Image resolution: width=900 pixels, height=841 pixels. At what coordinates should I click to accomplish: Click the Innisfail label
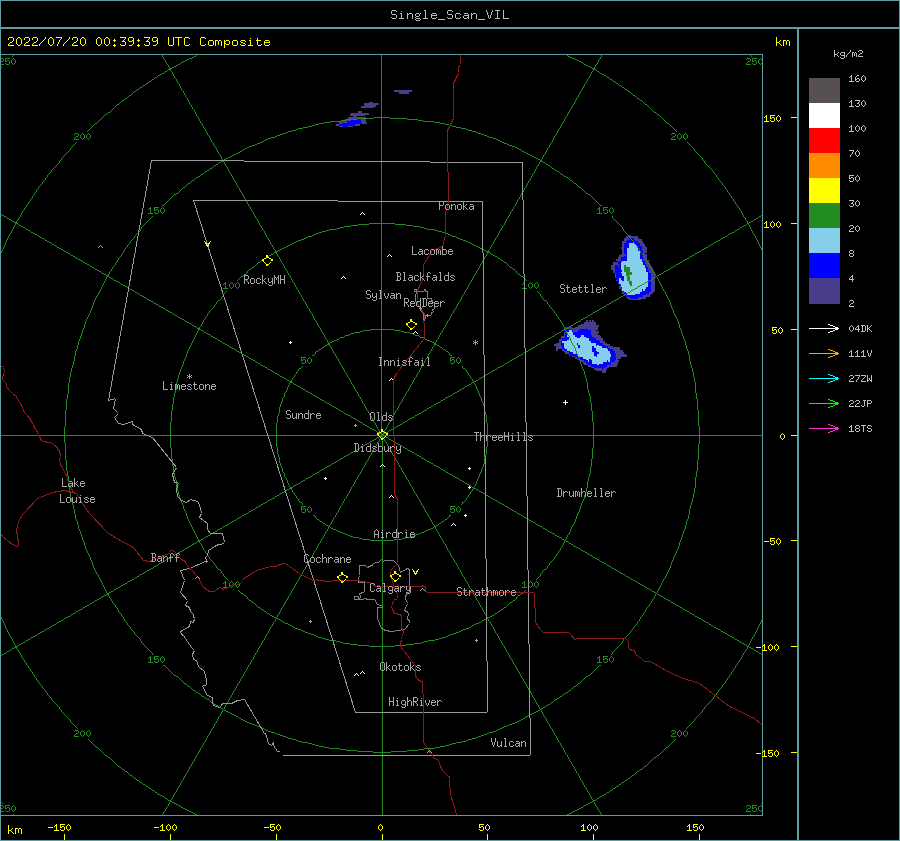click(404, 362)
